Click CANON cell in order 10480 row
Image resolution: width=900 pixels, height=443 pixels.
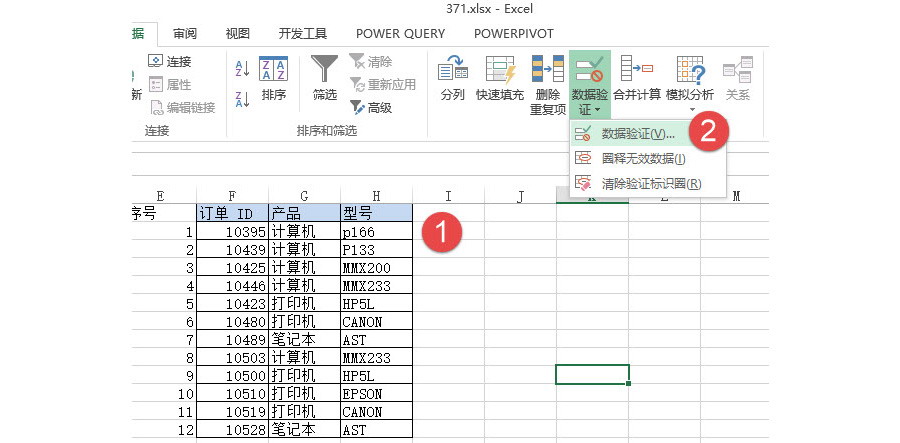(x=376, y=321)
